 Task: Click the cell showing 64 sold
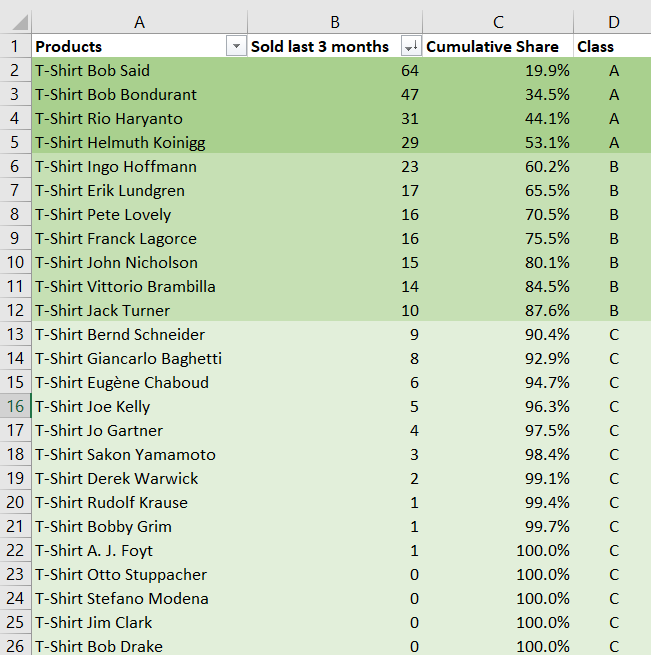click(x=335, y=70)
